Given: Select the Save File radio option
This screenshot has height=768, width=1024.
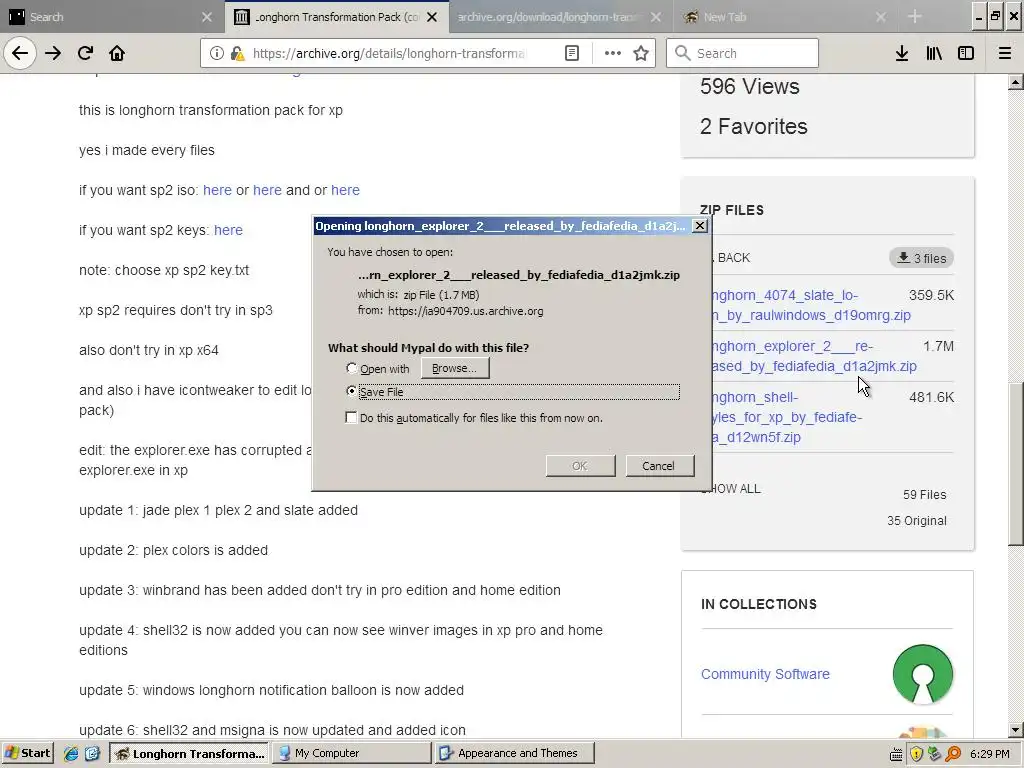Looking at the screenshot, I should [x=351, y=391].
